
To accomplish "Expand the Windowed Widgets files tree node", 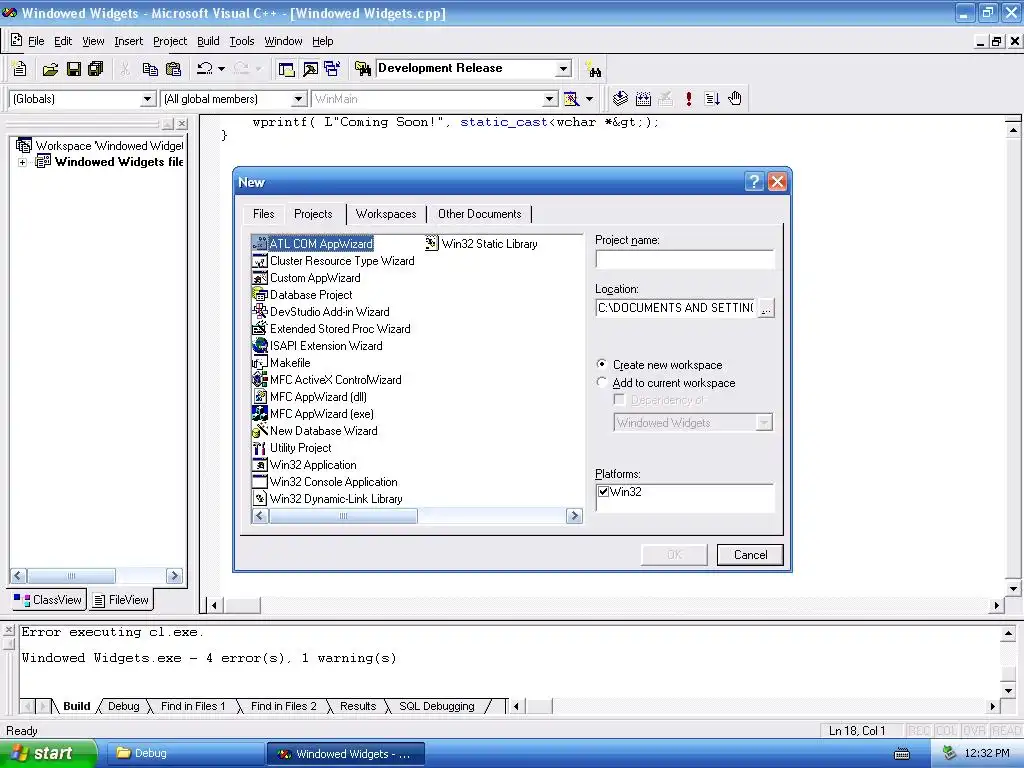I will (22, 162).
